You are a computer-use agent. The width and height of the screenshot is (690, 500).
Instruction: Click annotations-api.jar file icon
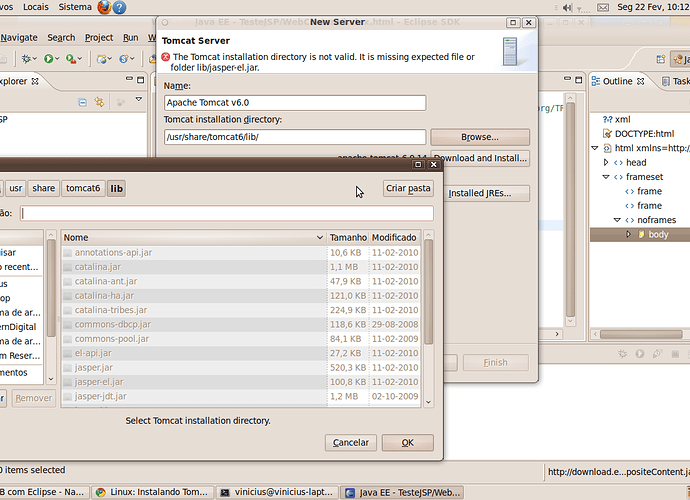point(67,253)
